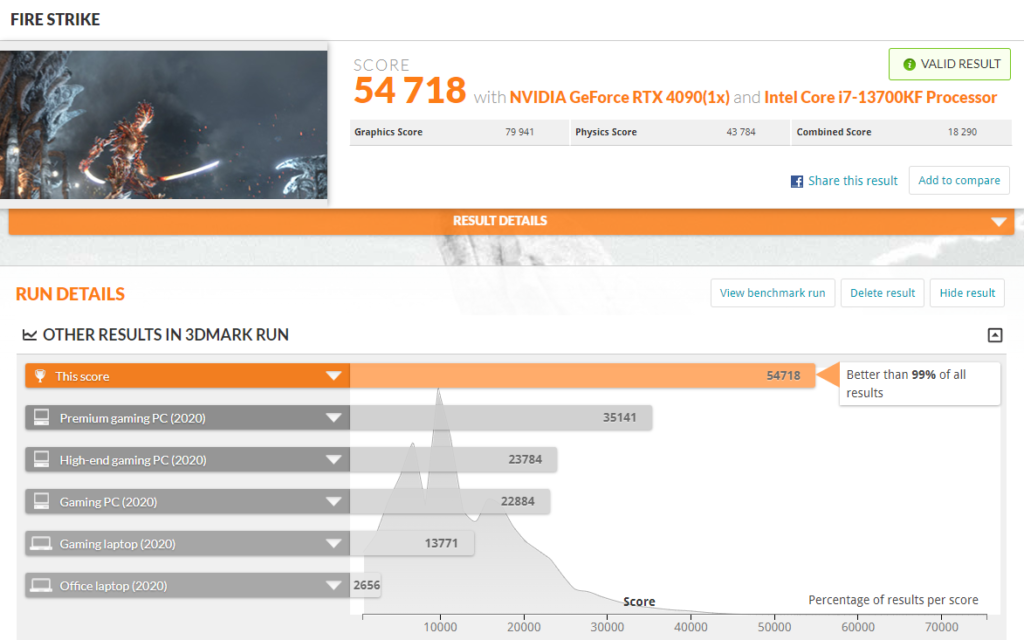Click the Combined Score value 18 290
Screen dimensions: 1024x640
click(962, 132)
